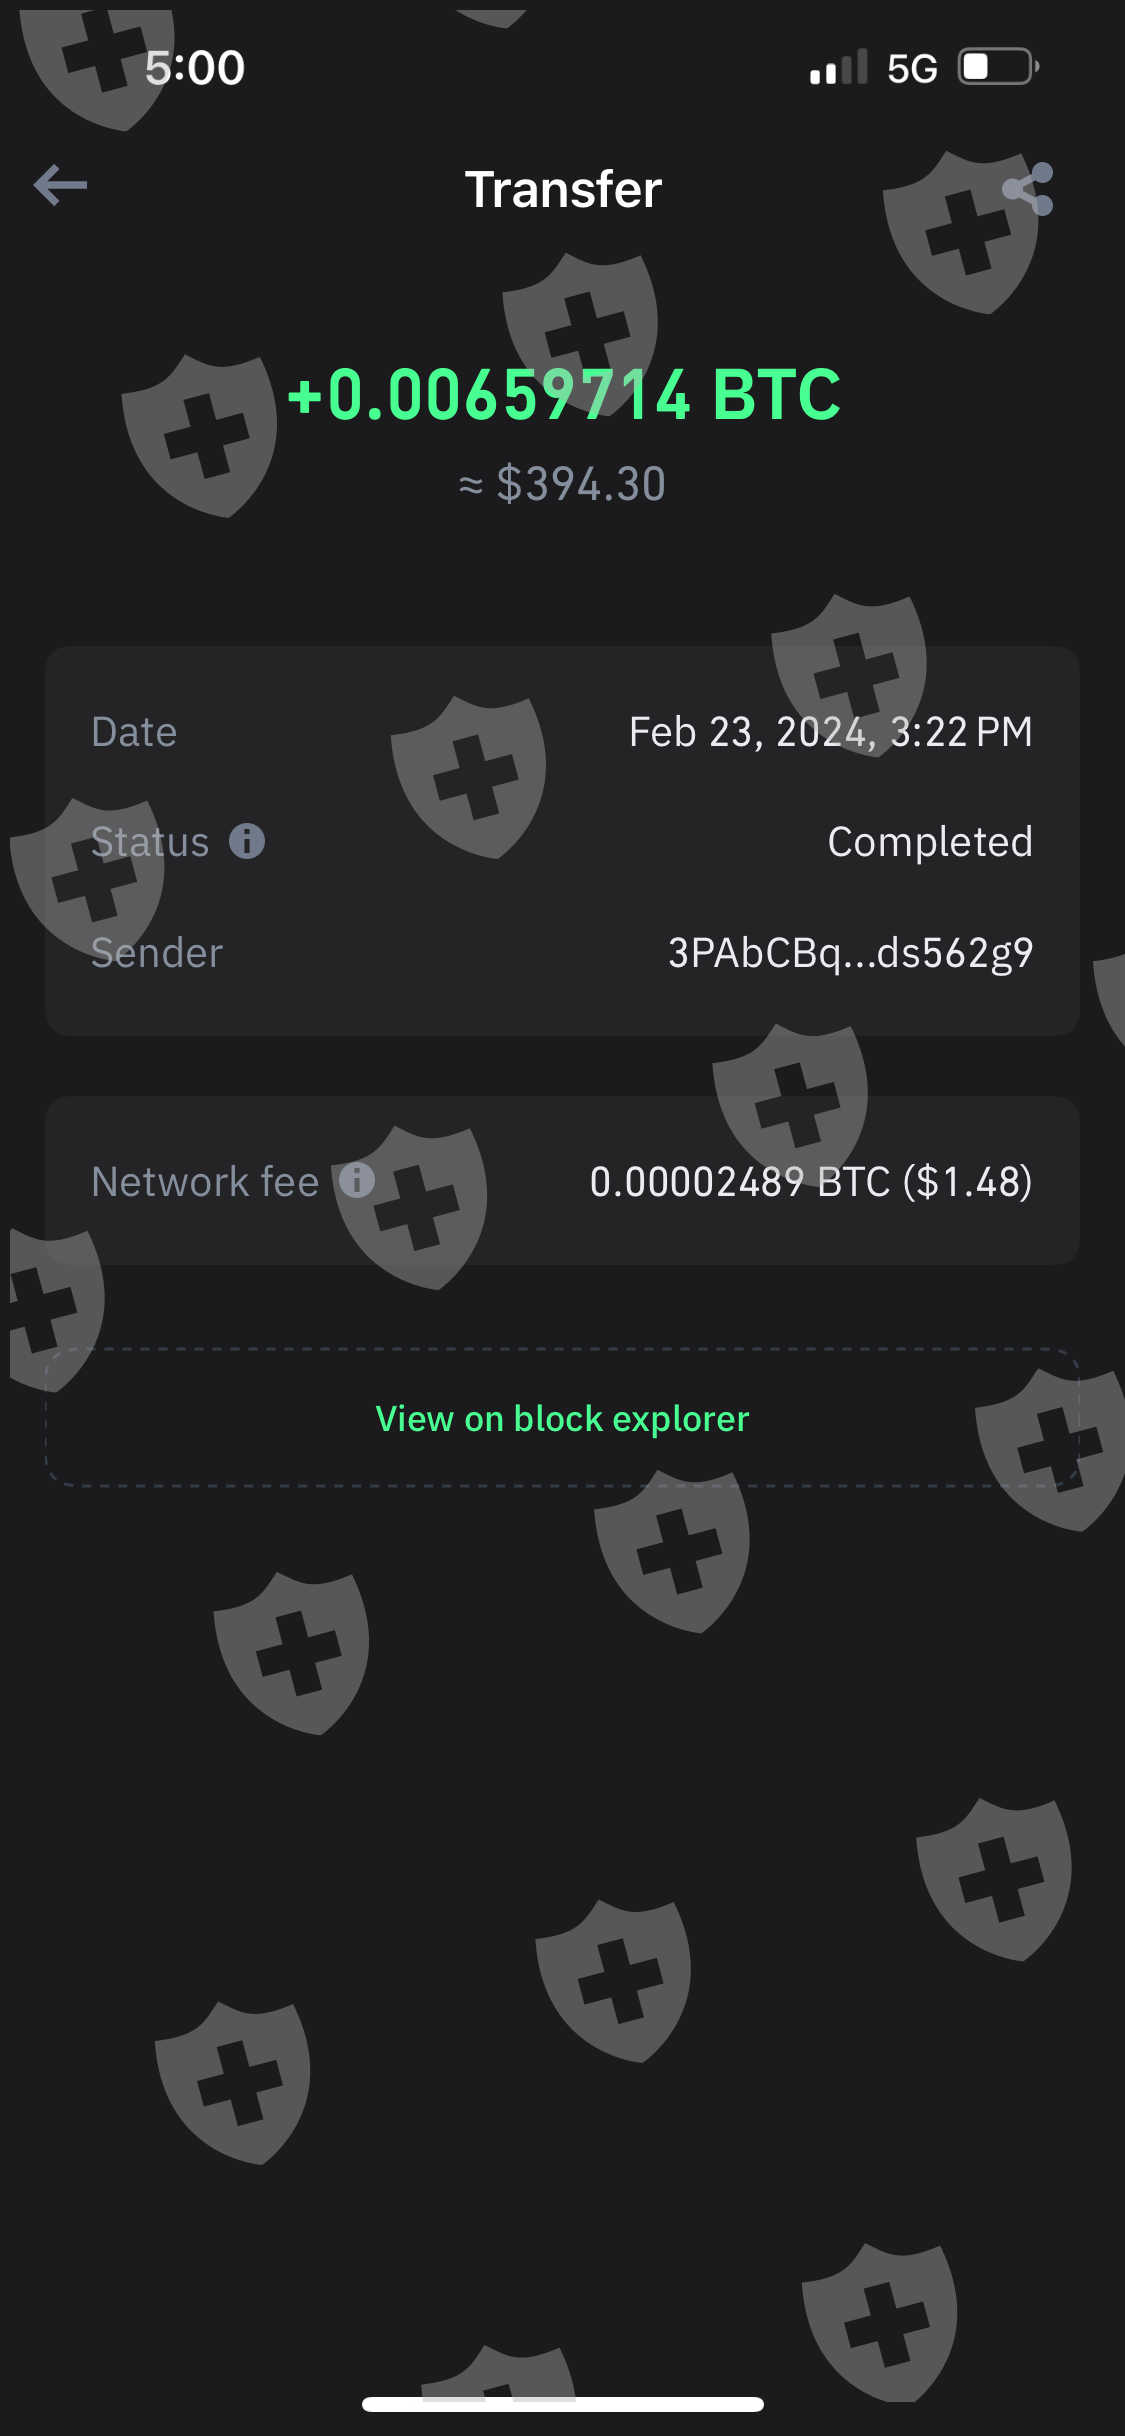Tap the share icon
The height and width of the screenshot is (2436, 1125).
1028,189
